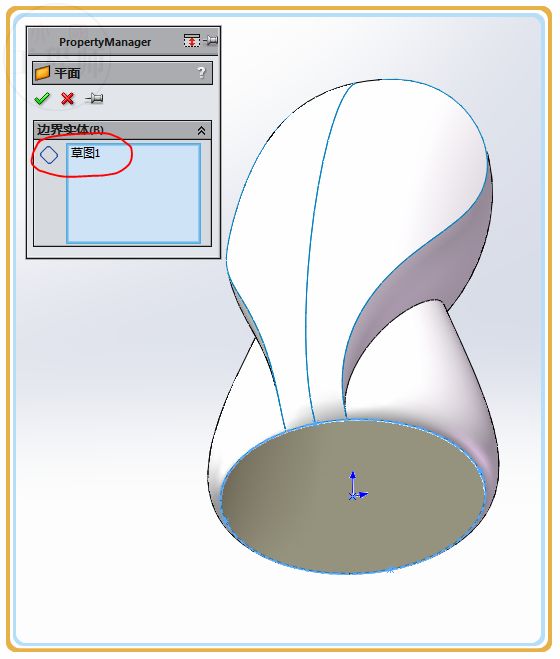Collapse the 边界实体 section with chevron
This screenshot has width=560, height=659.
pyautogui.click(x=201, y=131)
